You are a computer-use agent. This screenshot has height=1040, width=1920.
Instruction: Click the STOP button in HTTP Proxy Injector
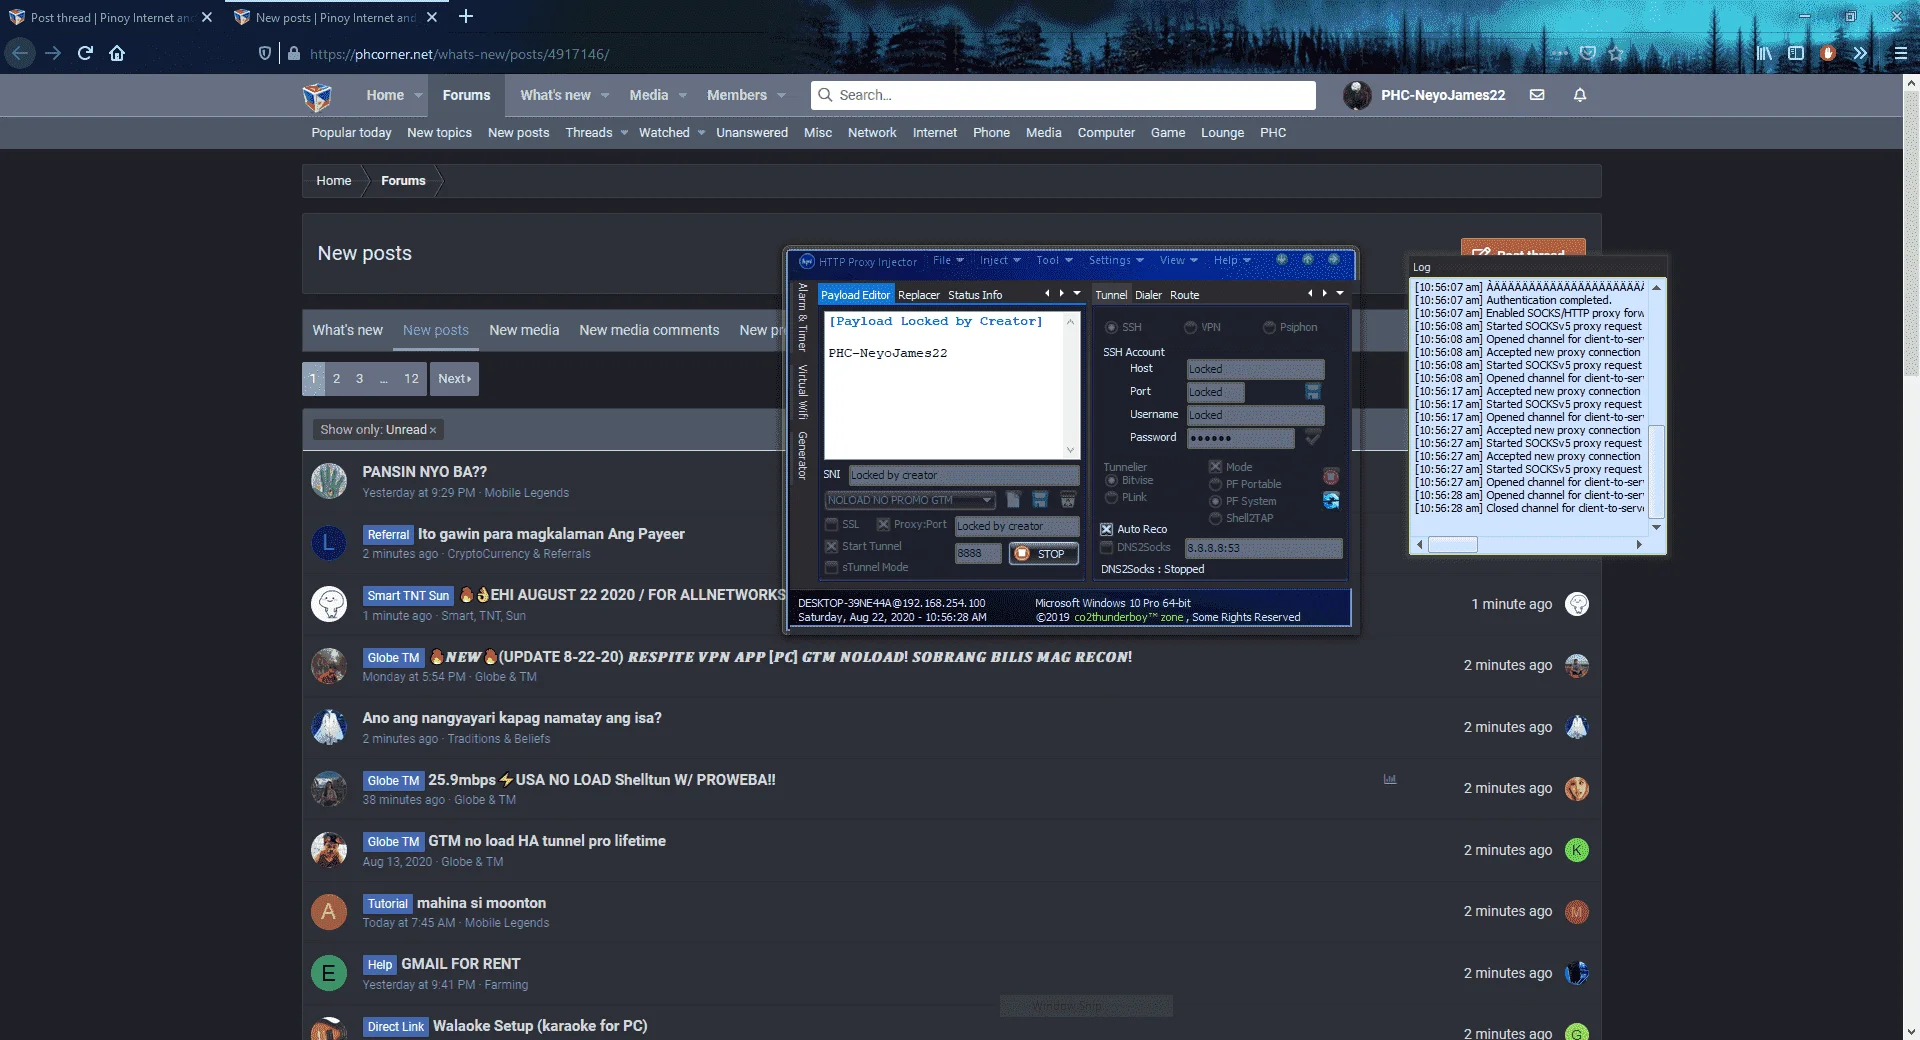tap(1044, 553)
